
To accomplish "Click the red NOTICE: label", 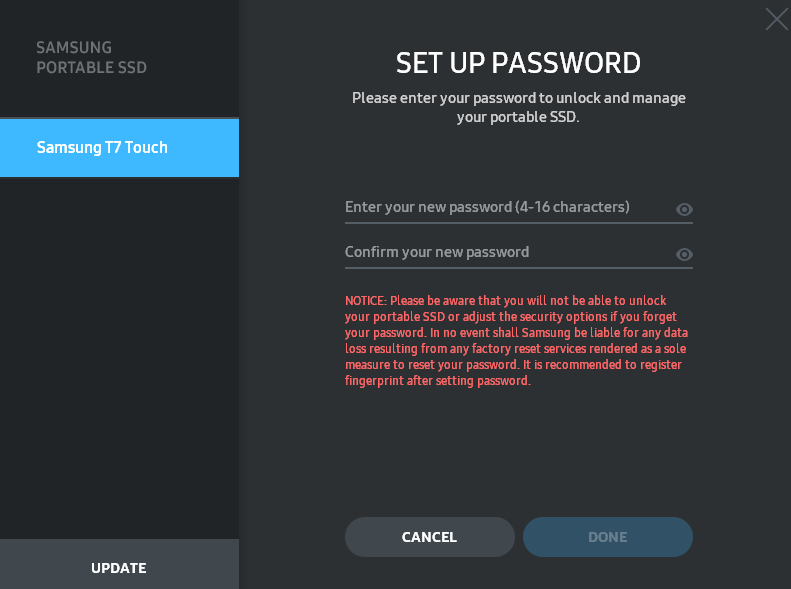I will click(366, 301).
